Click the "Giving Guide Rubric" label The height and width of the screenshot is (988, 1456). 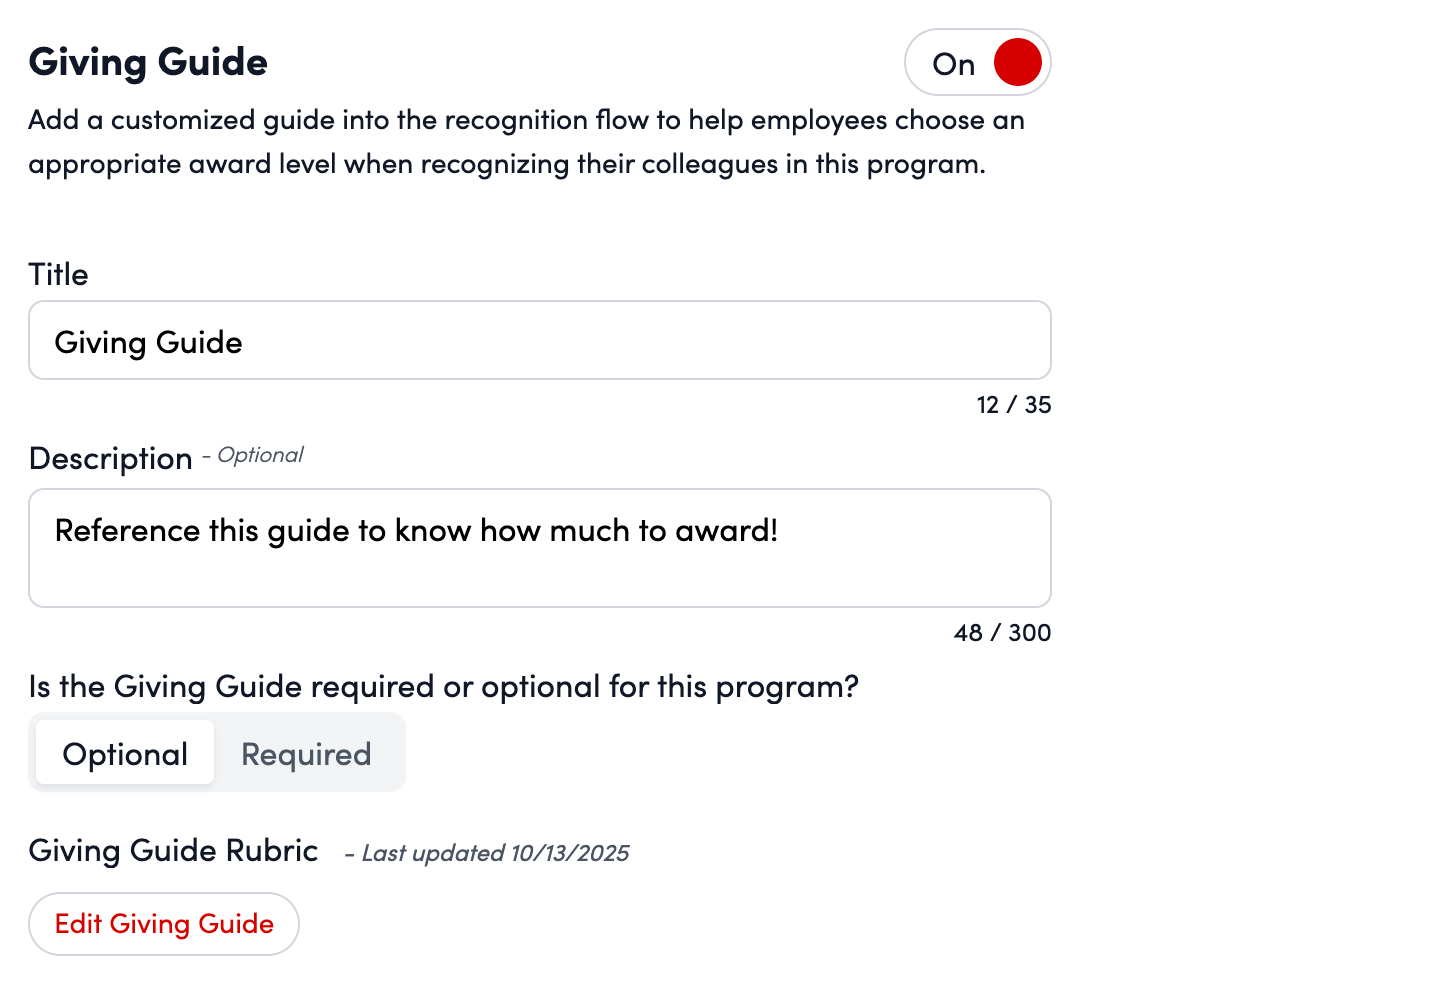(173, 851)
